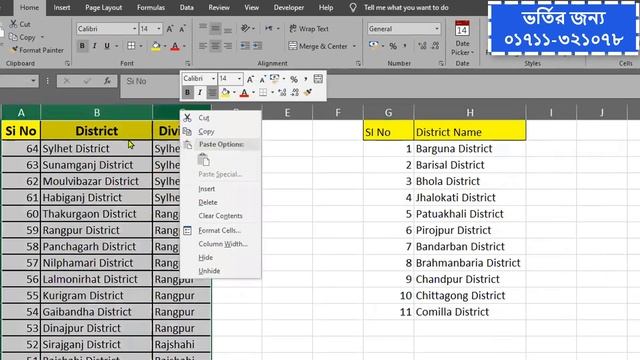Viewport: 640px width, 360px height.
Task: Choose Column Width in the context menu
Action: [x=220, y=244]
